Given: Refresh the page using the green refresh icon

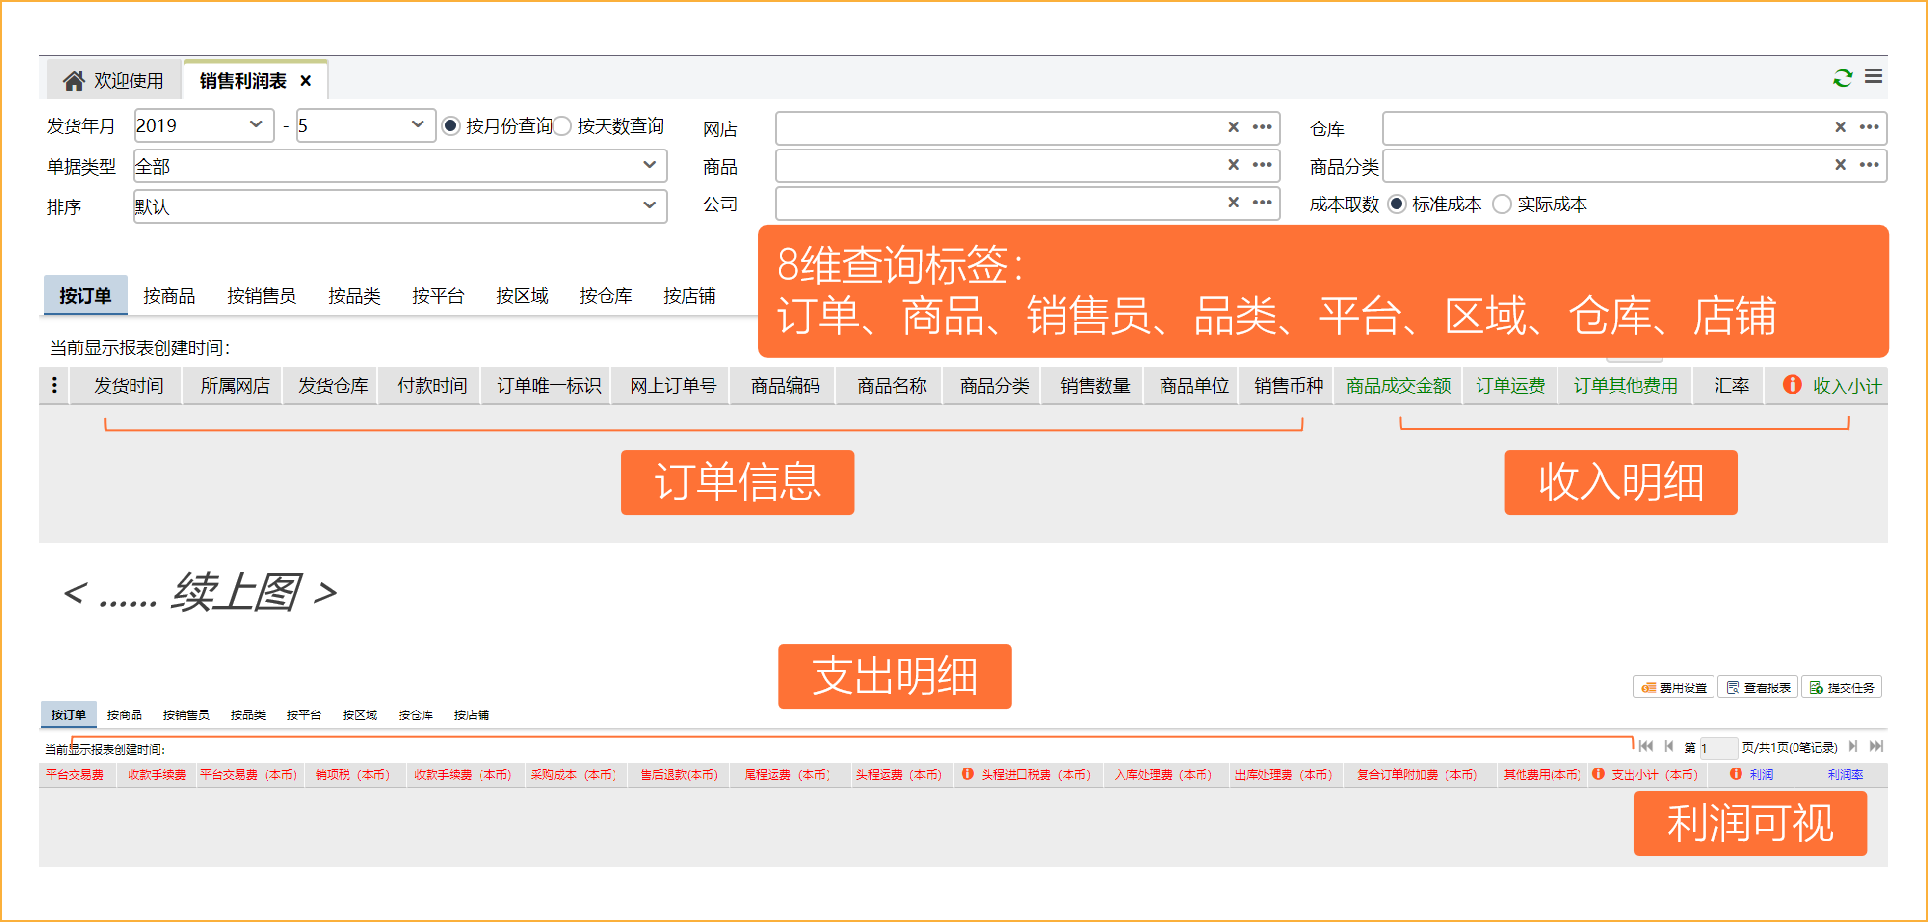Looking at the screenshot, I should tap(1843, 77).
